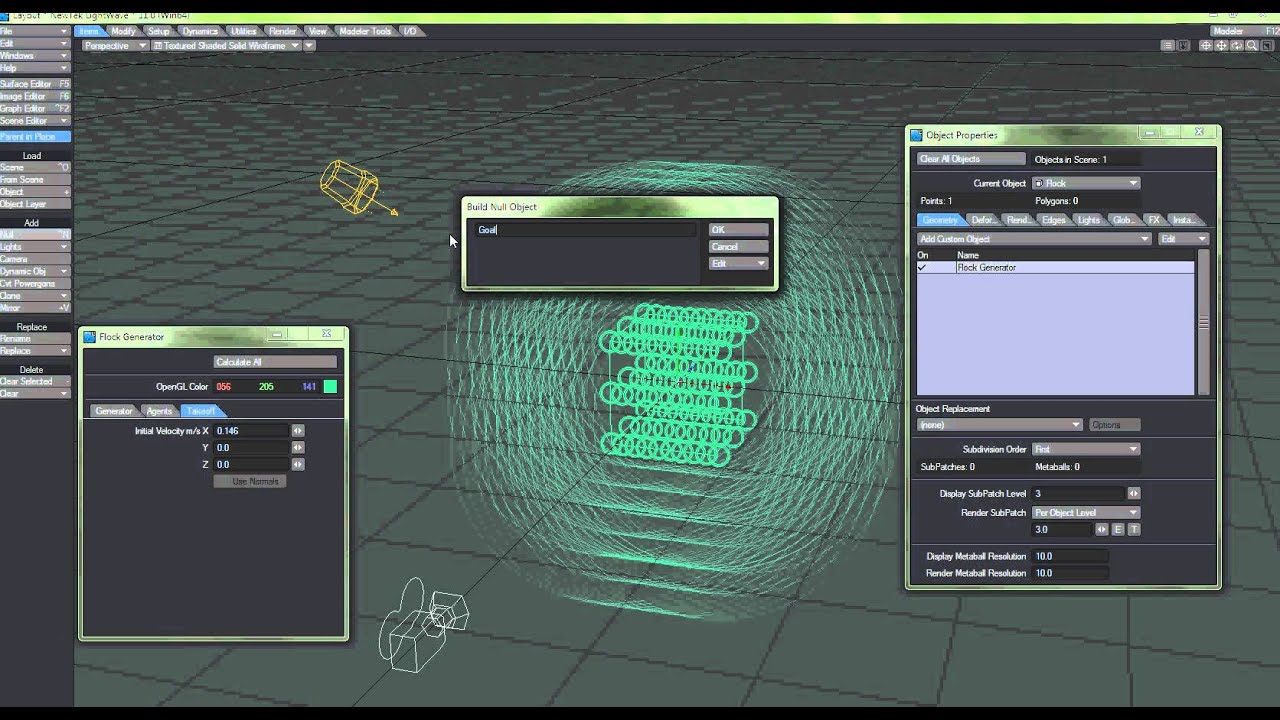The image size is (1280, 720).
Task: Click the custom object list scrollbar
Action: click(x=1204, y=322)
